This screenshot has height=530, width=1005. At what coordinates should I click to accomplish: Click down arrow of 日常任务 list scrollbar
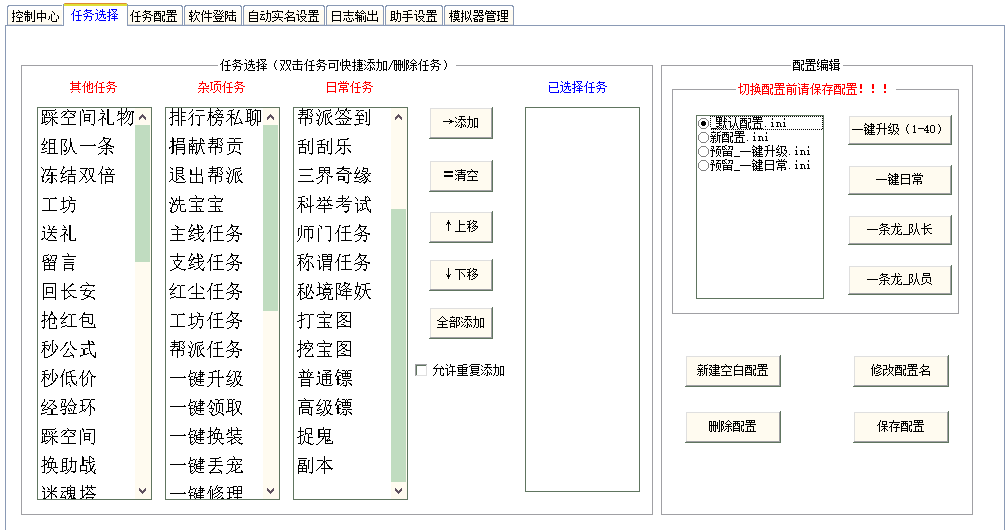399,490
